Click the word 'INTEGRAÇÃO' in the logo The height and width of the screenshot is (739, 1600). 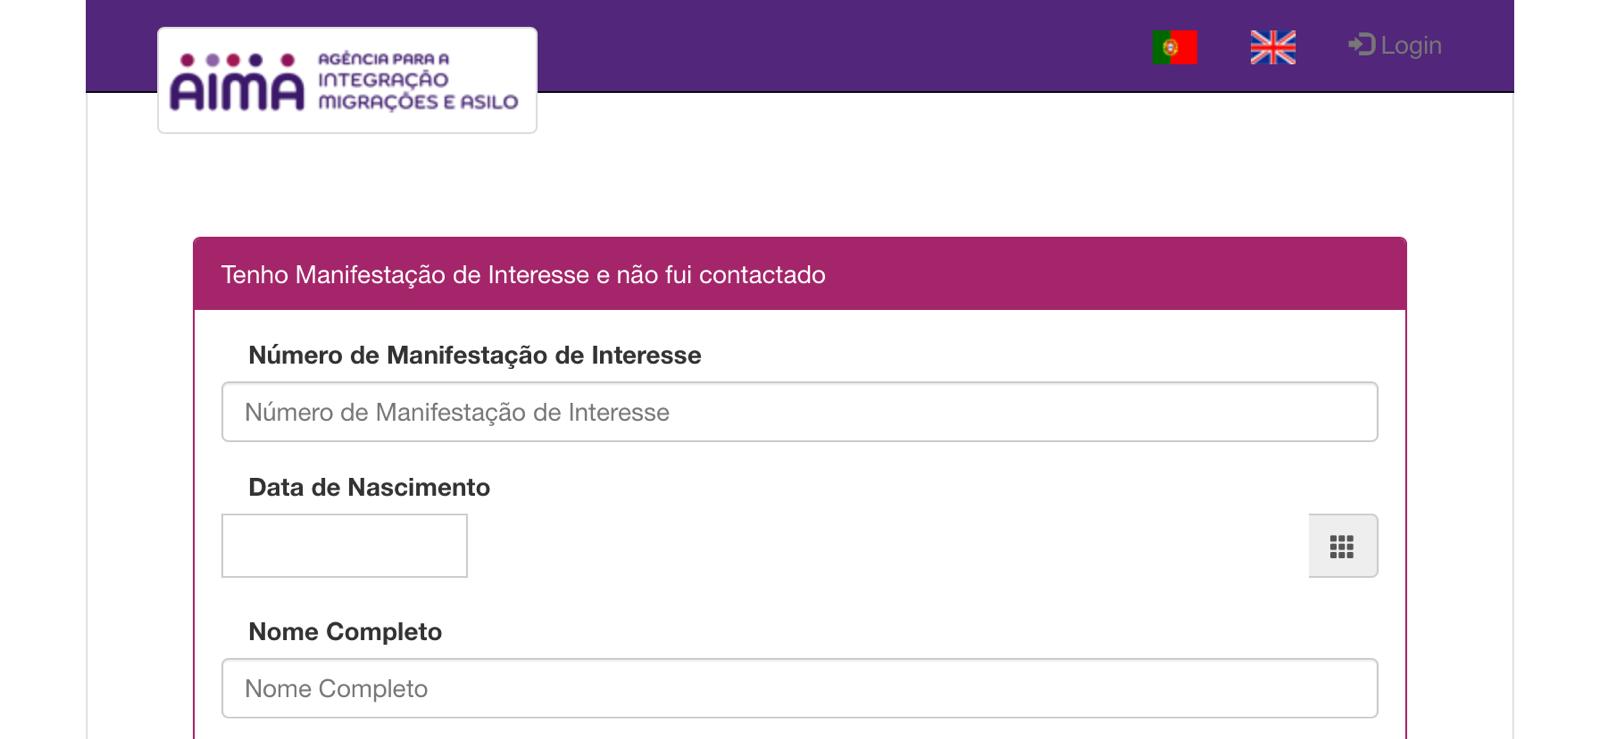point(383,80)
